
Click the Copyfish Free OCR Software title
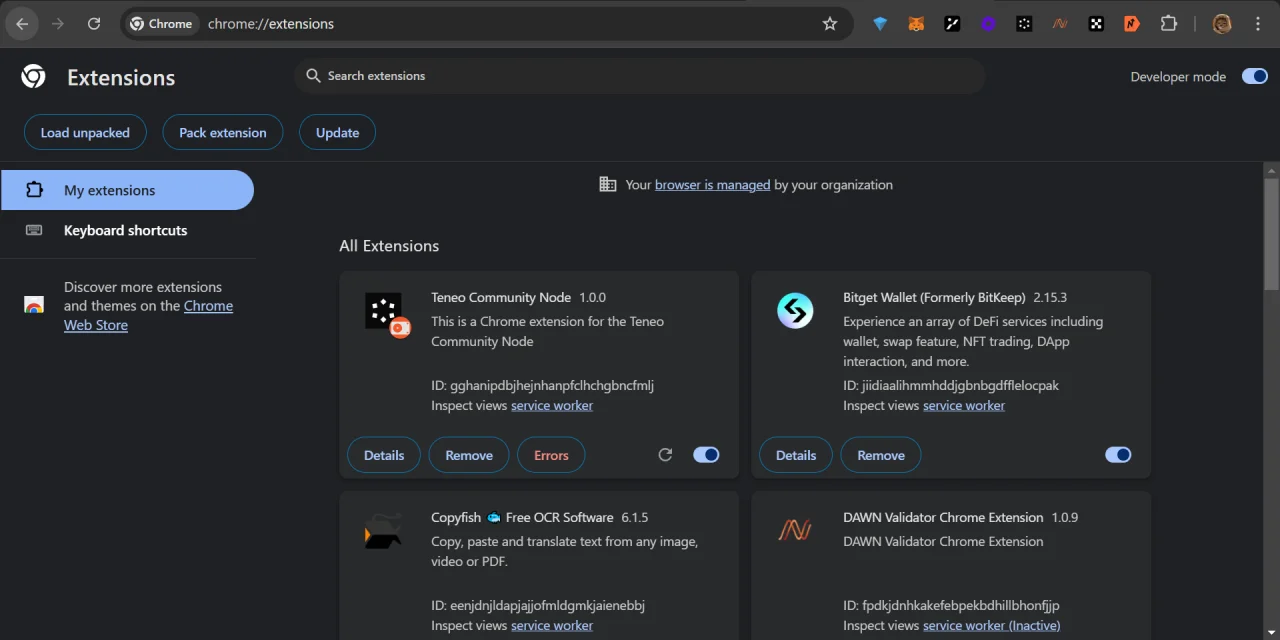point(522,517)
